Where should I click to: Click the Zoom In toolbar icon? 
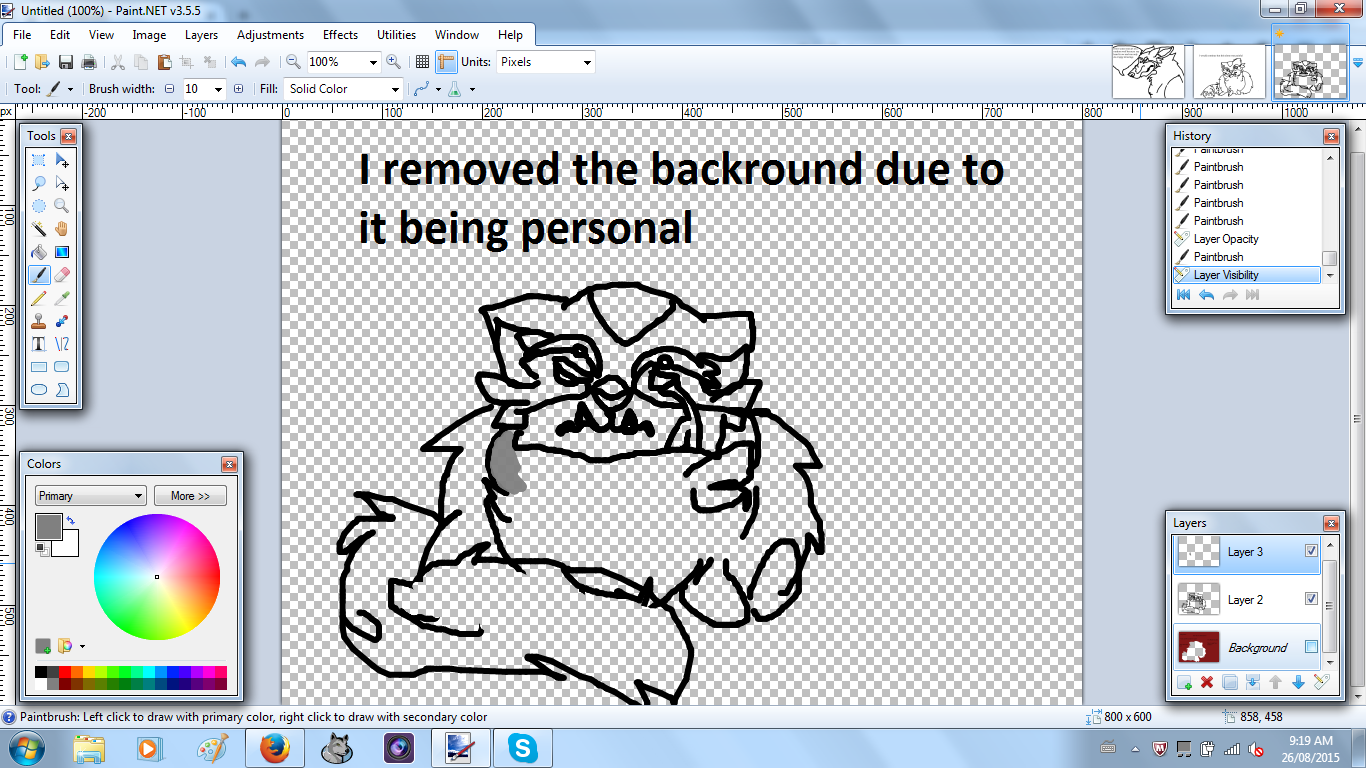pos(394,62)
